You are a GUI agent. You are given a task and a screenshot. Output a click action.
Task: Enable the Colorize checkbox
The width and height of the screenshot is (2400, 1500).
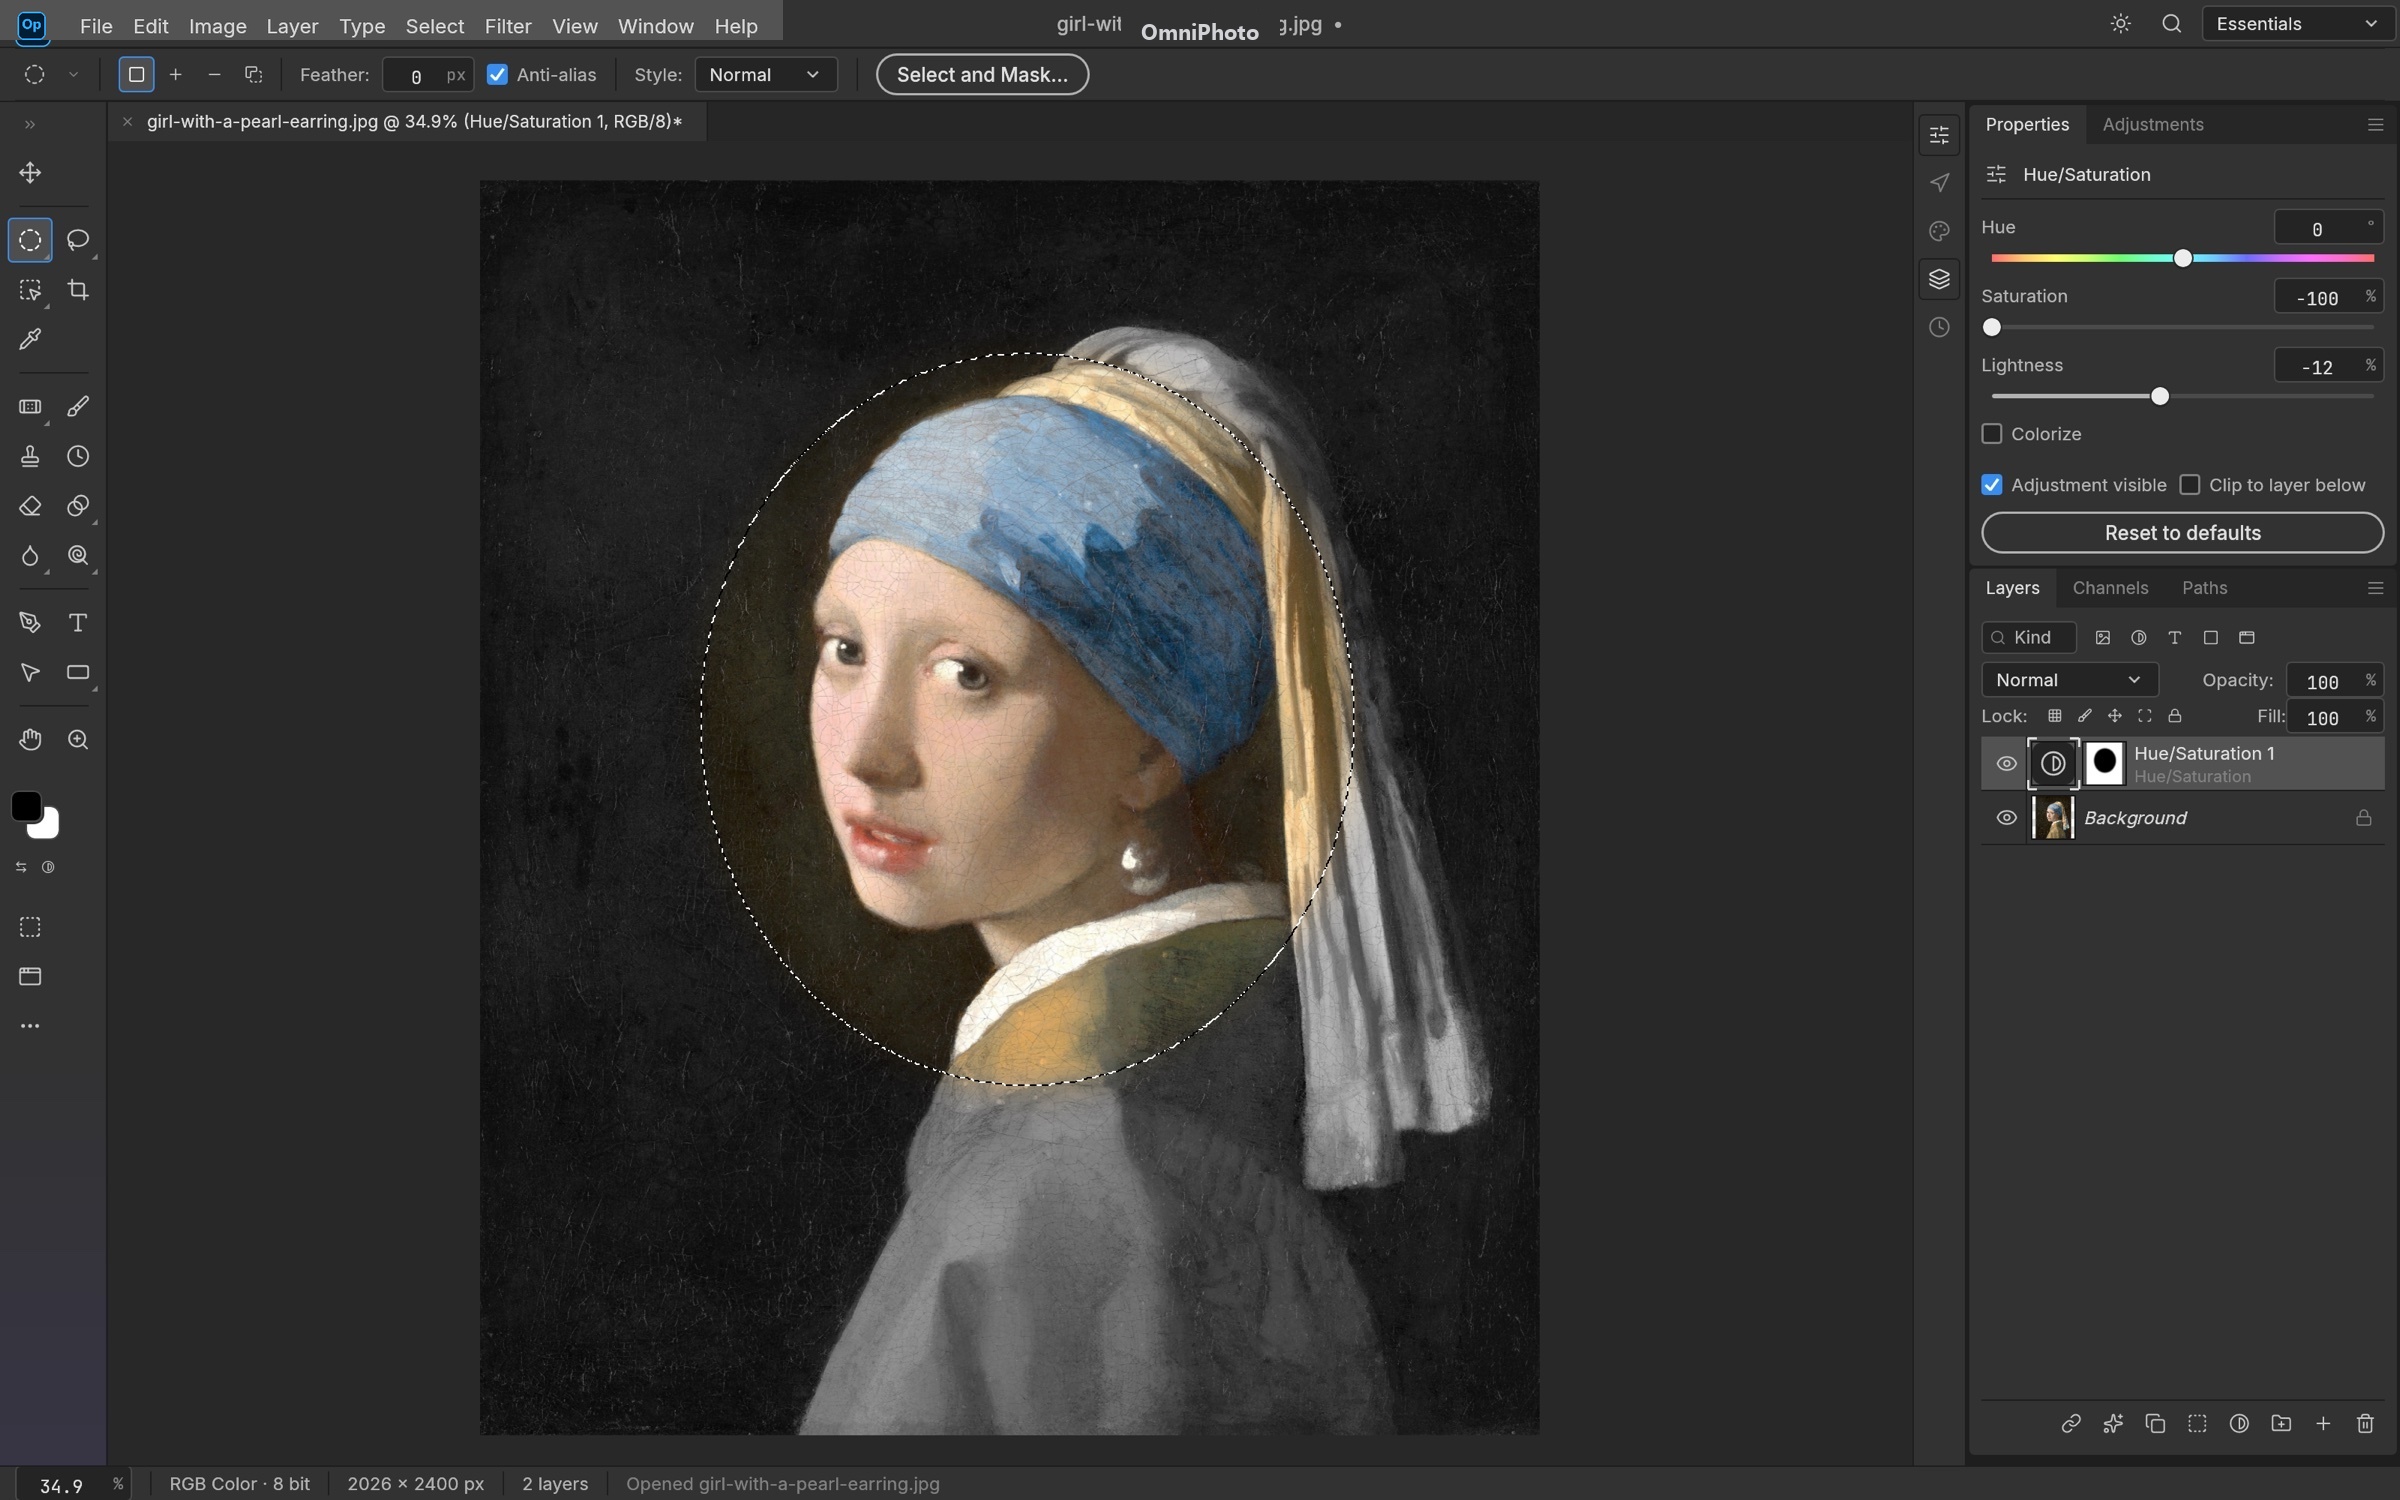[x=1992, y=434]
